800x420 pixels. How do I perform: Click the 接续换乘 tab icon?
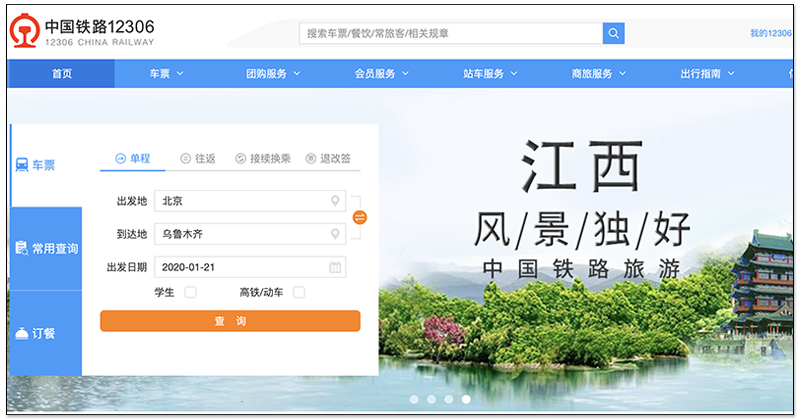pos(240,159)
